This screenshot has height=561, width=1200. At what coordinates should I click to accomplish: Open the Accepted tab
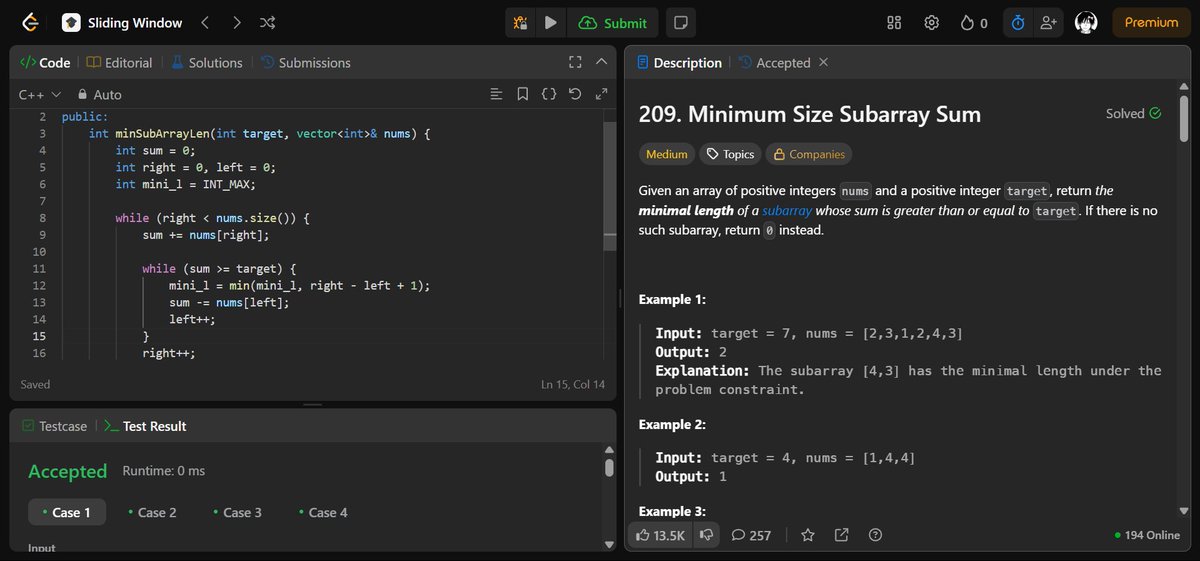[774, 62]
